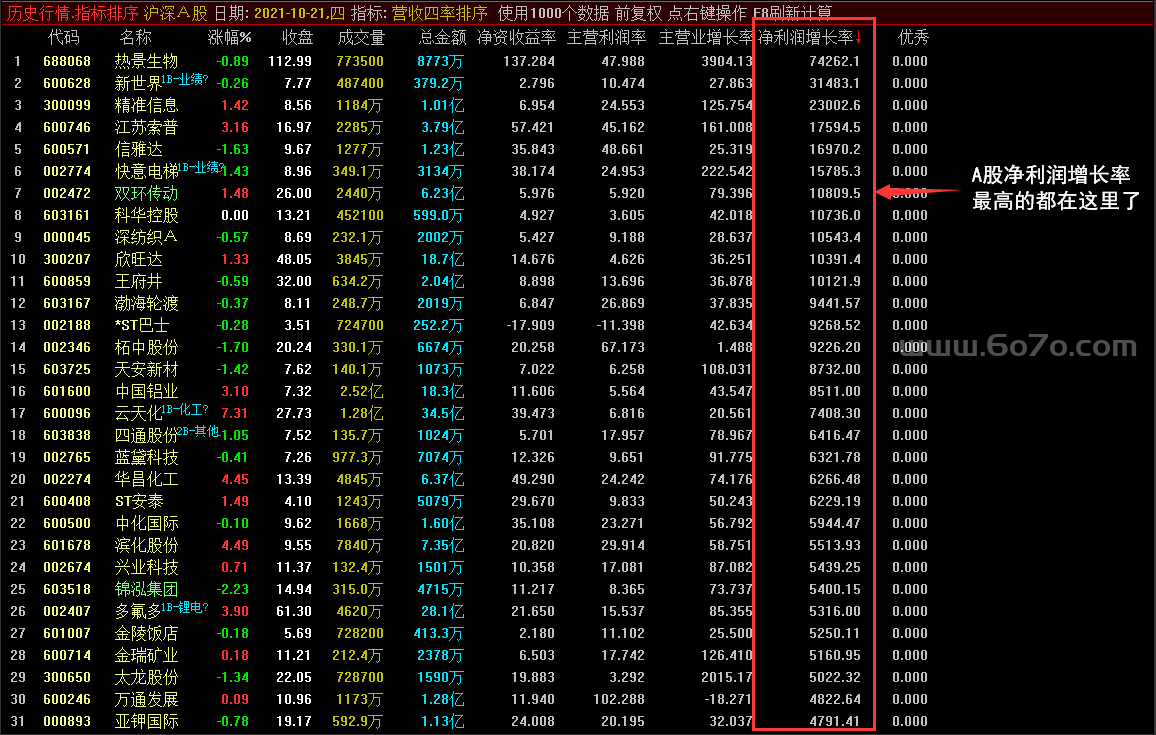Click the 主营业增长率 column header
Image resolution: width=1156 pixels, height=735 pixels.
(x=706, y=38)
